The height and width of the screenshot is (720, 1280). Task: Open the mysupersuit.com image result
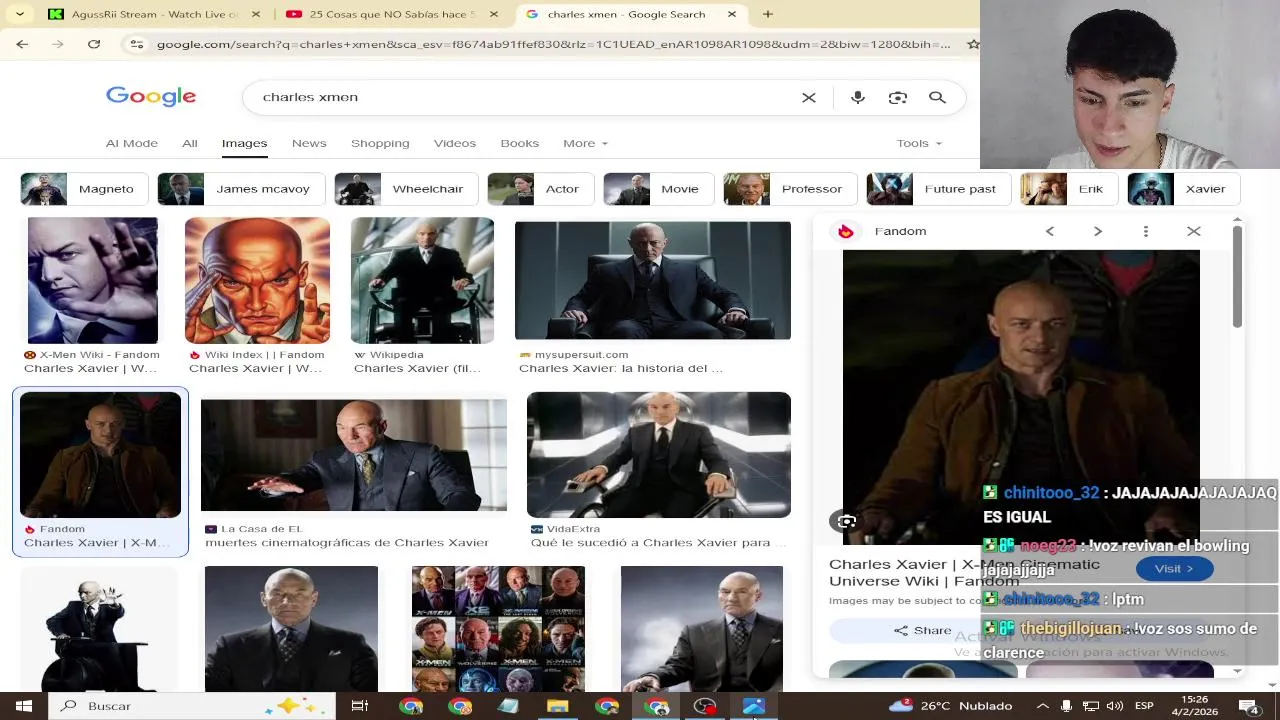point(653,281)
